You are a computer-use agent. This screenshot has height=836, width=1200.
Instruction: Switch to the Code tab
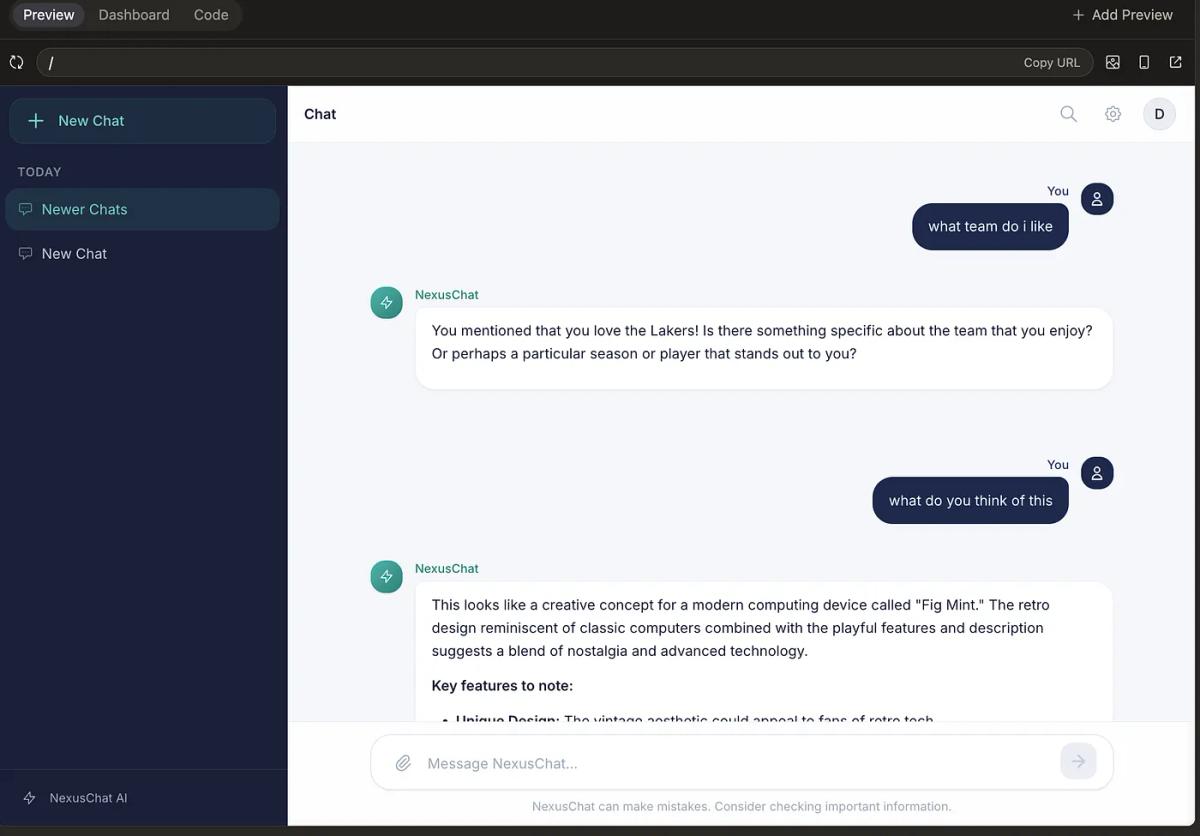210,14
